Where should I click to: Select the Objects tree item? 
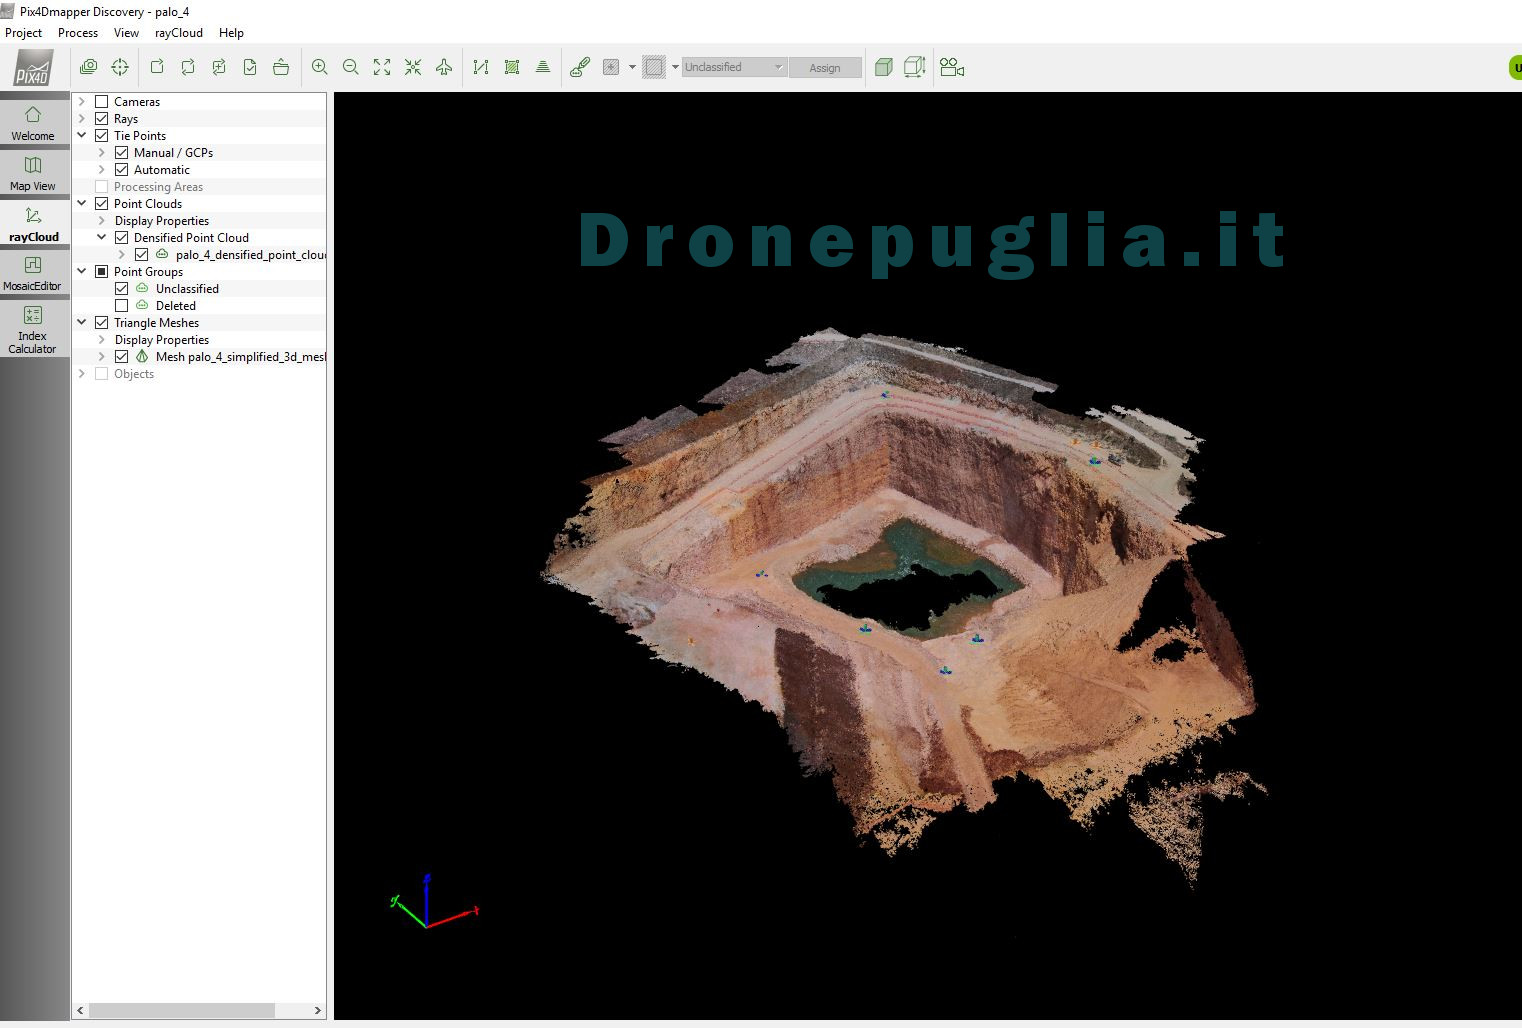click(134, 374)
